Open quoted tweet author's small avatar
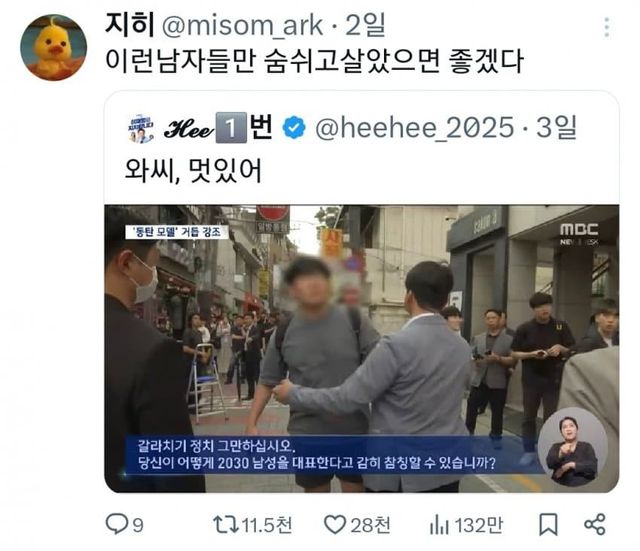The image size is (640, 551). coord(141,129)
